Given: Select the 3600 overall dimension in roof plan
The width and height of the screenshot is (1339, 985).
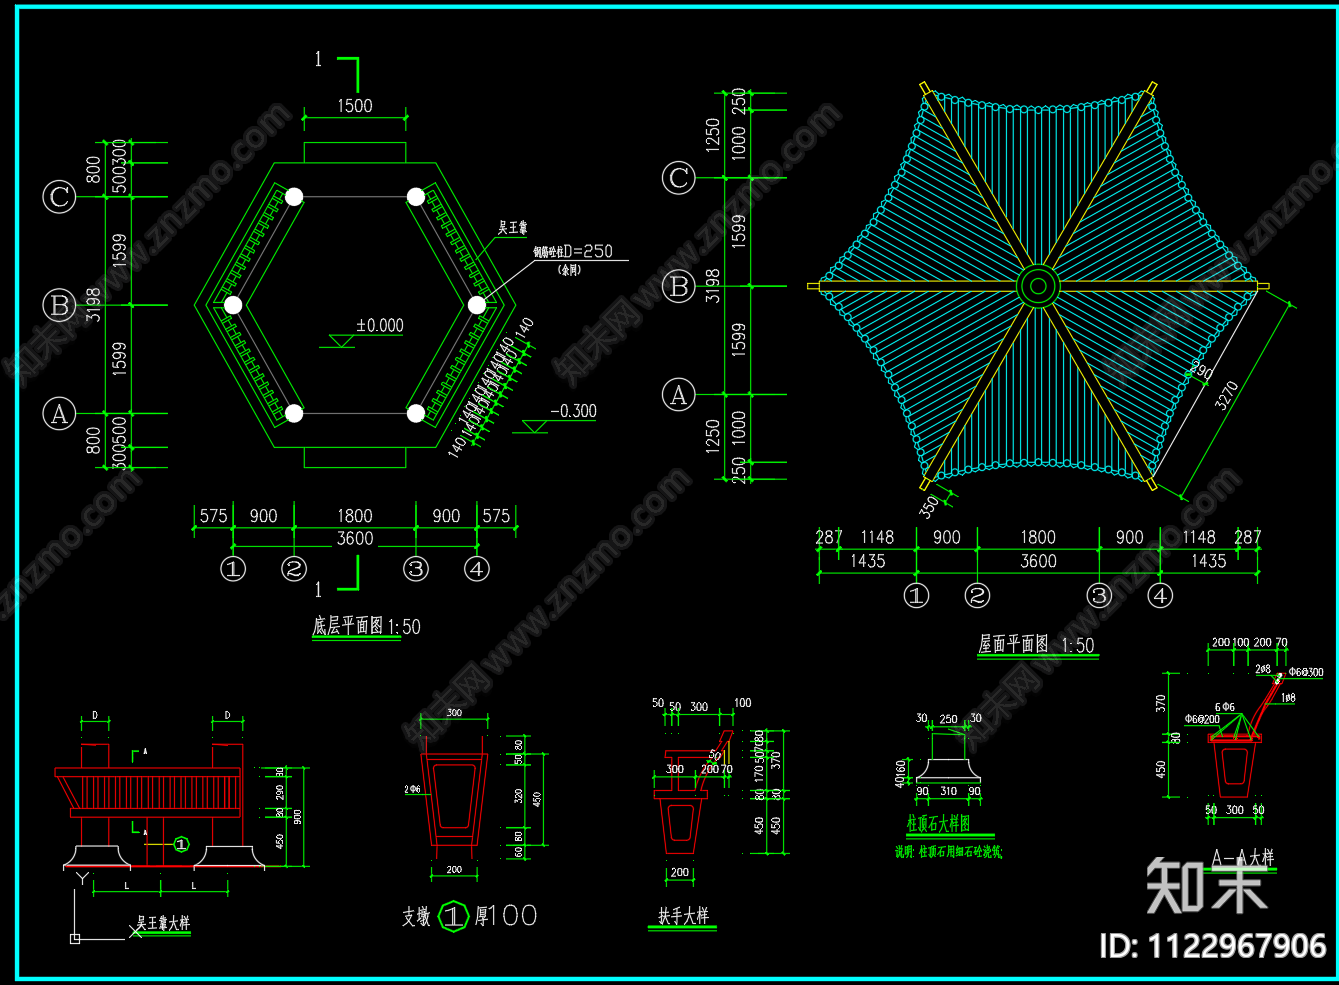Looking at the screenshot, I should [1038, 561].
